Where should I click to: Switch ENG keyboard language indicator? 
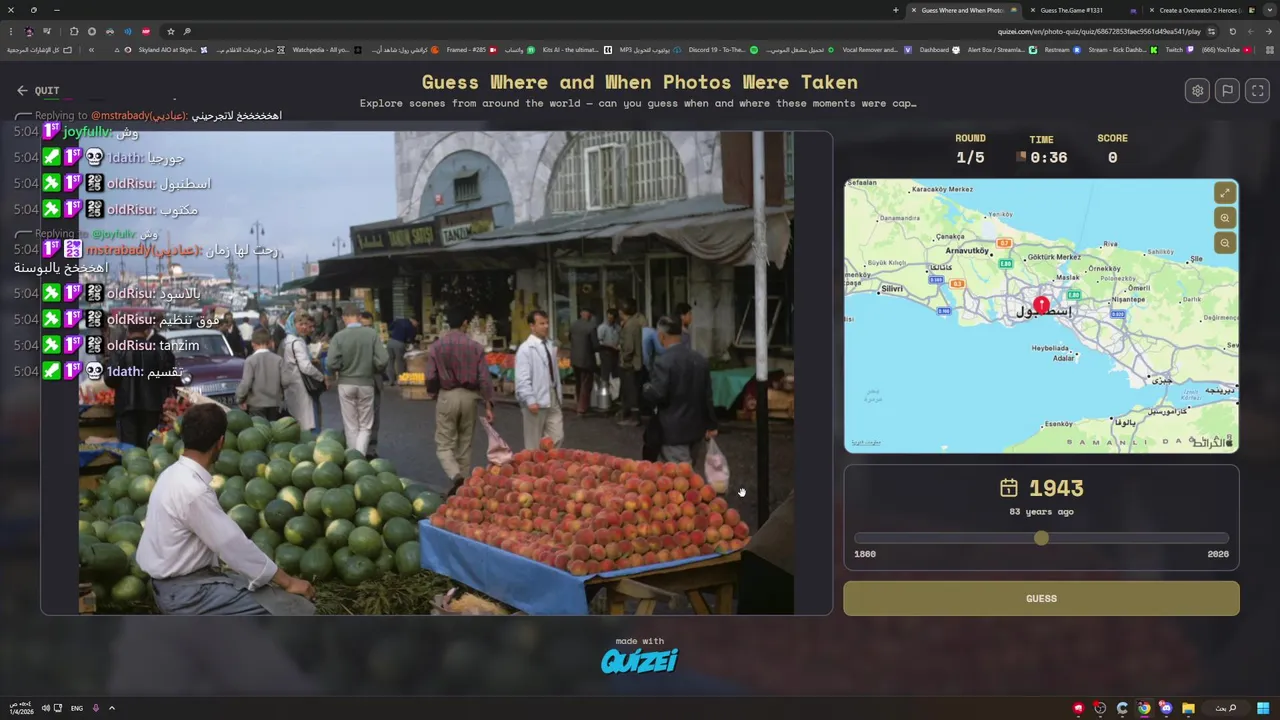click(x=77, y=708)
